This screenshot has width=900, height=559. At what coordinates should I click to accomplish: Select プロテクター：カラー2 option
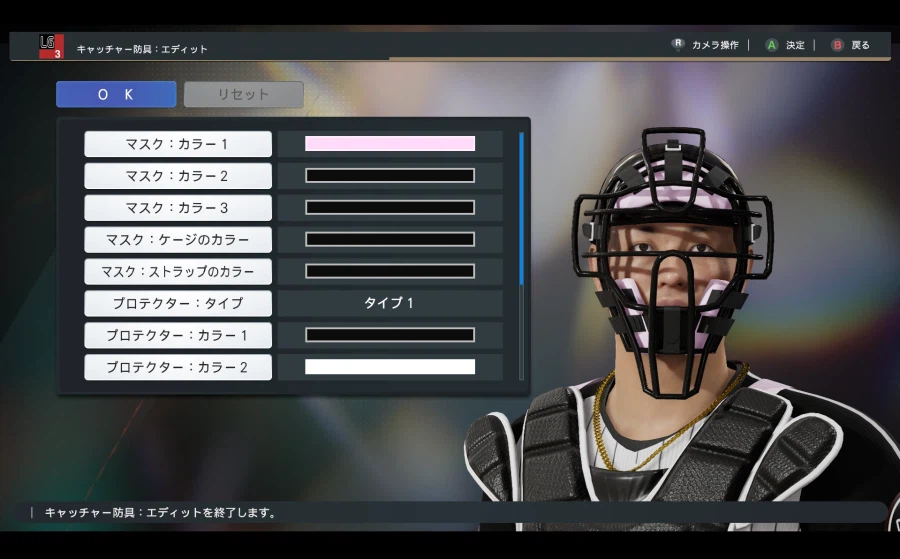click(x=178, y=367)
